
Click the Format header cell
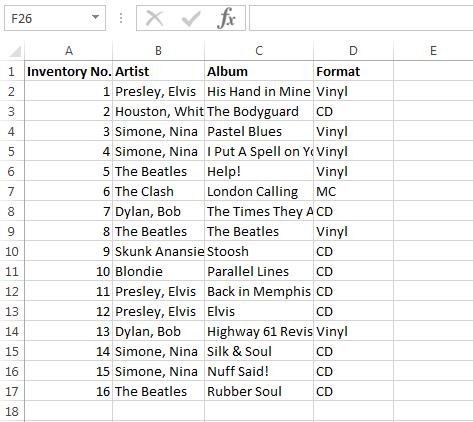click(353, 71)
